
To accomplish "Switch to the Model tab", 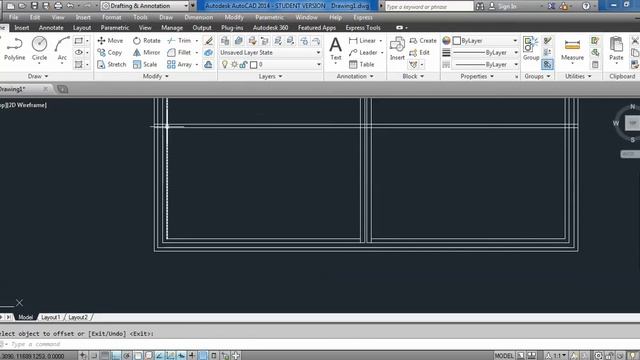I will pos(25,317).
